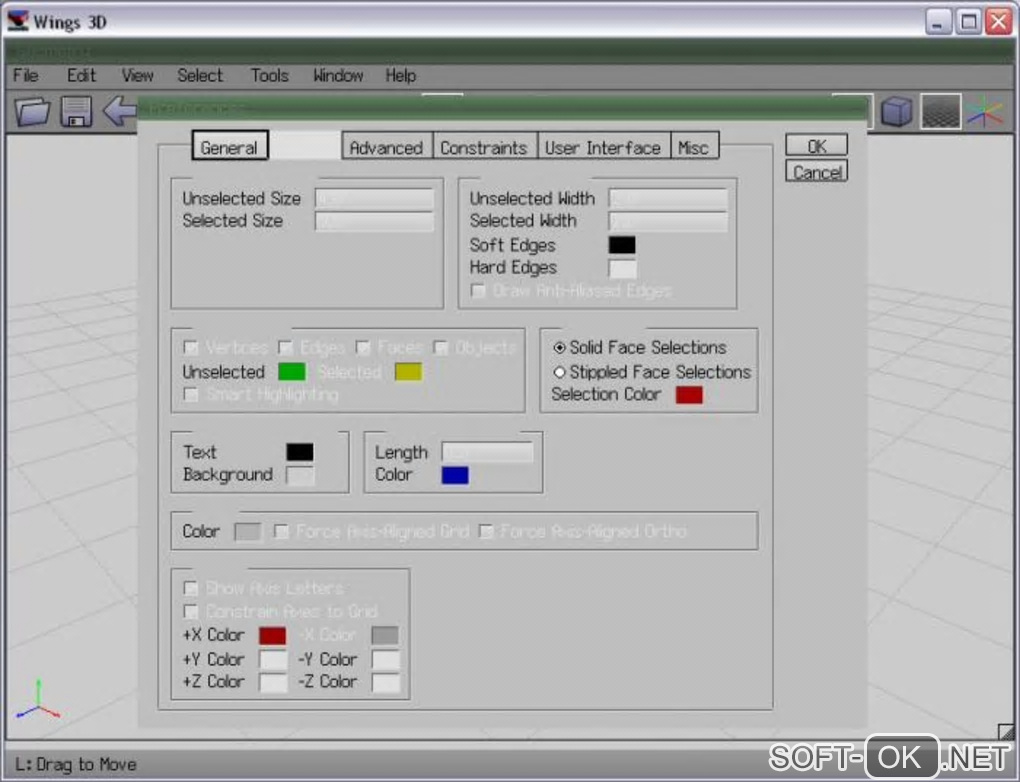Change the +Z Color swatch
Image resolution: width=1020 pixels, height=782 pixels.
[x=273, y=682]
